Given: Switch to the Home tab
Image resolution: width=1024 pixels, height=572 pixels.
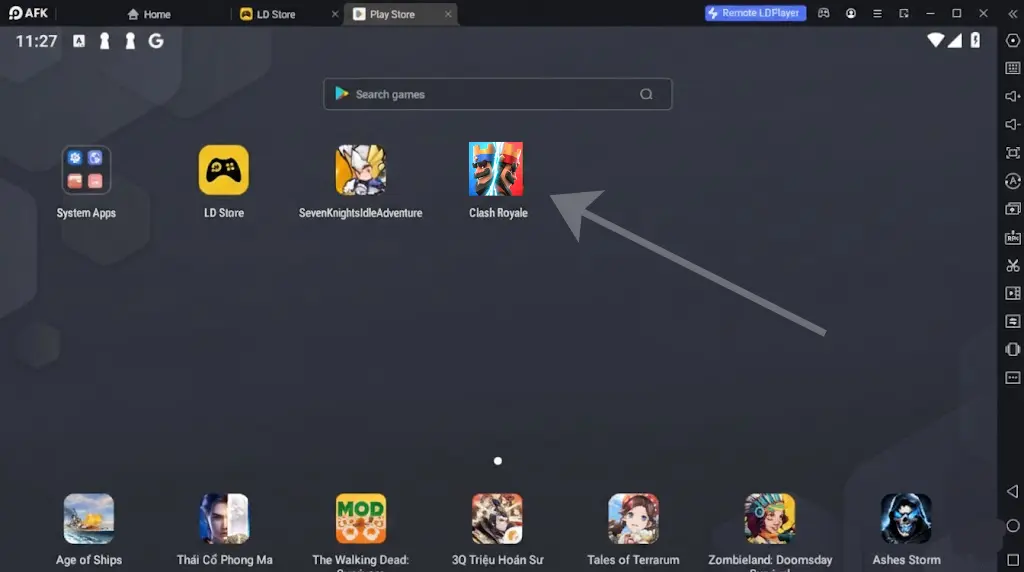Looking at the screenshot, I should click(149, 14).
